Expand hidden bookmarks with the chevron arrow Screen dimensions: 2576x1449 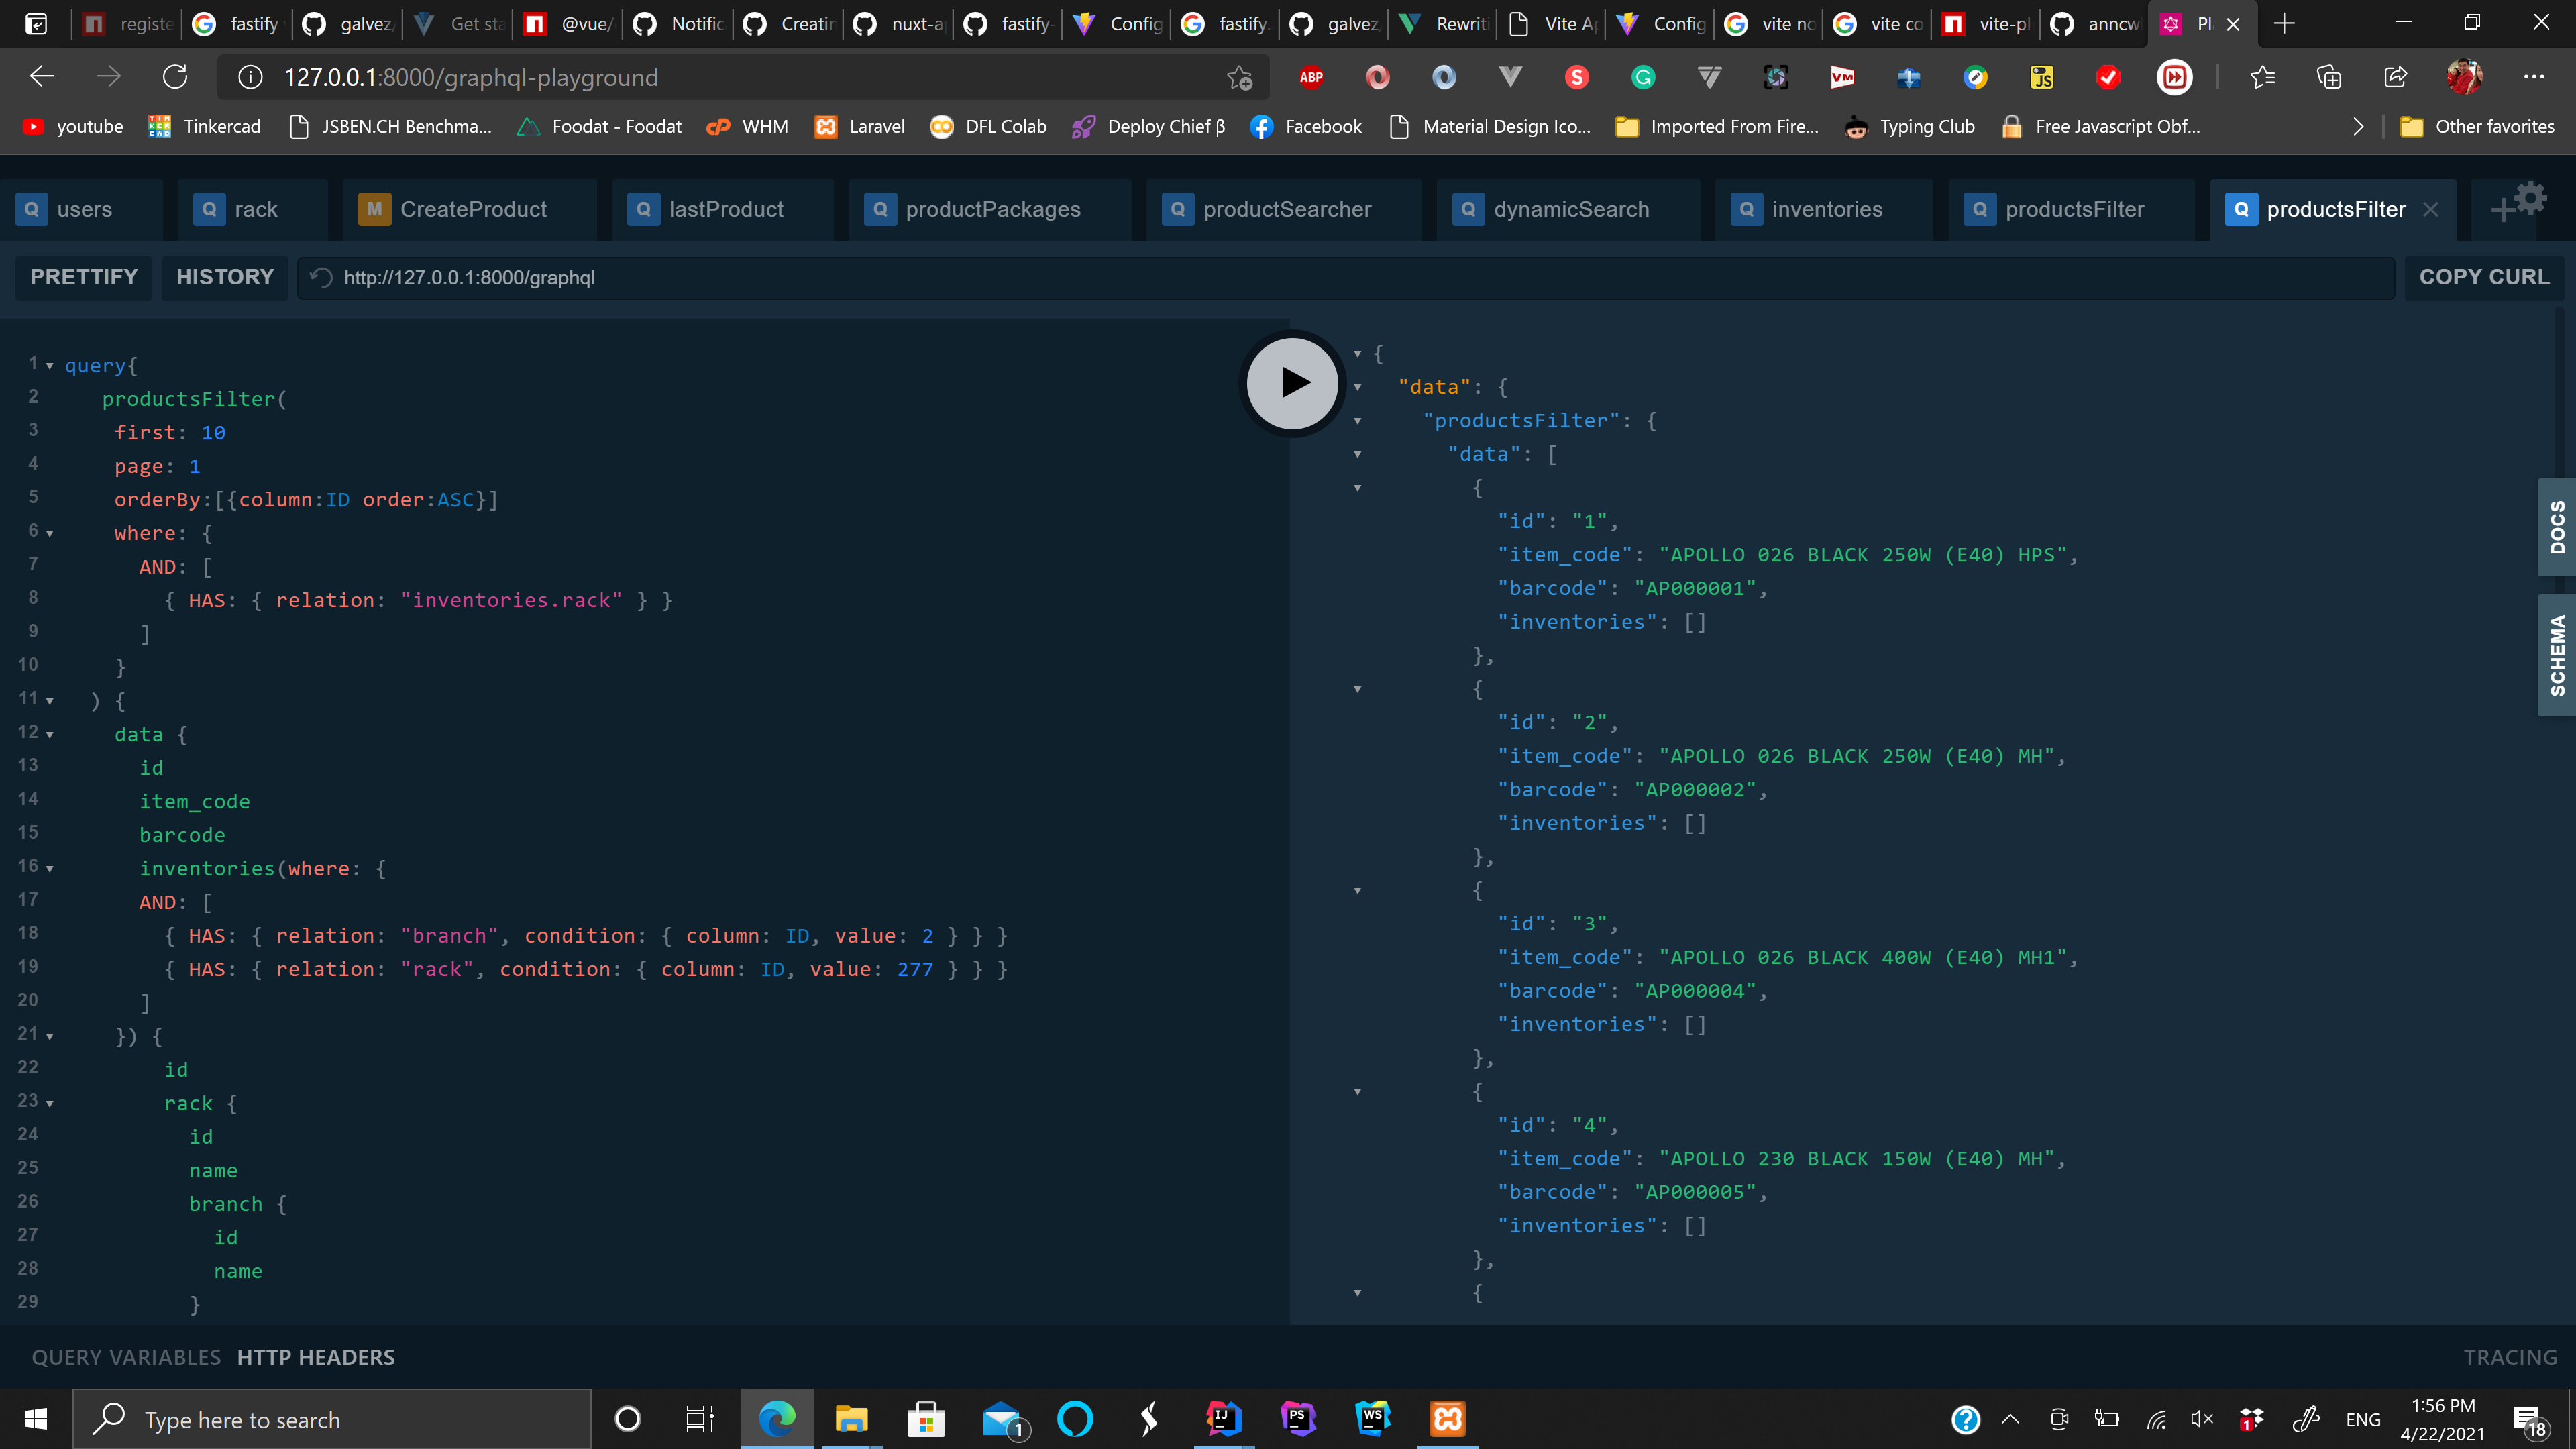pos(2358,126)
